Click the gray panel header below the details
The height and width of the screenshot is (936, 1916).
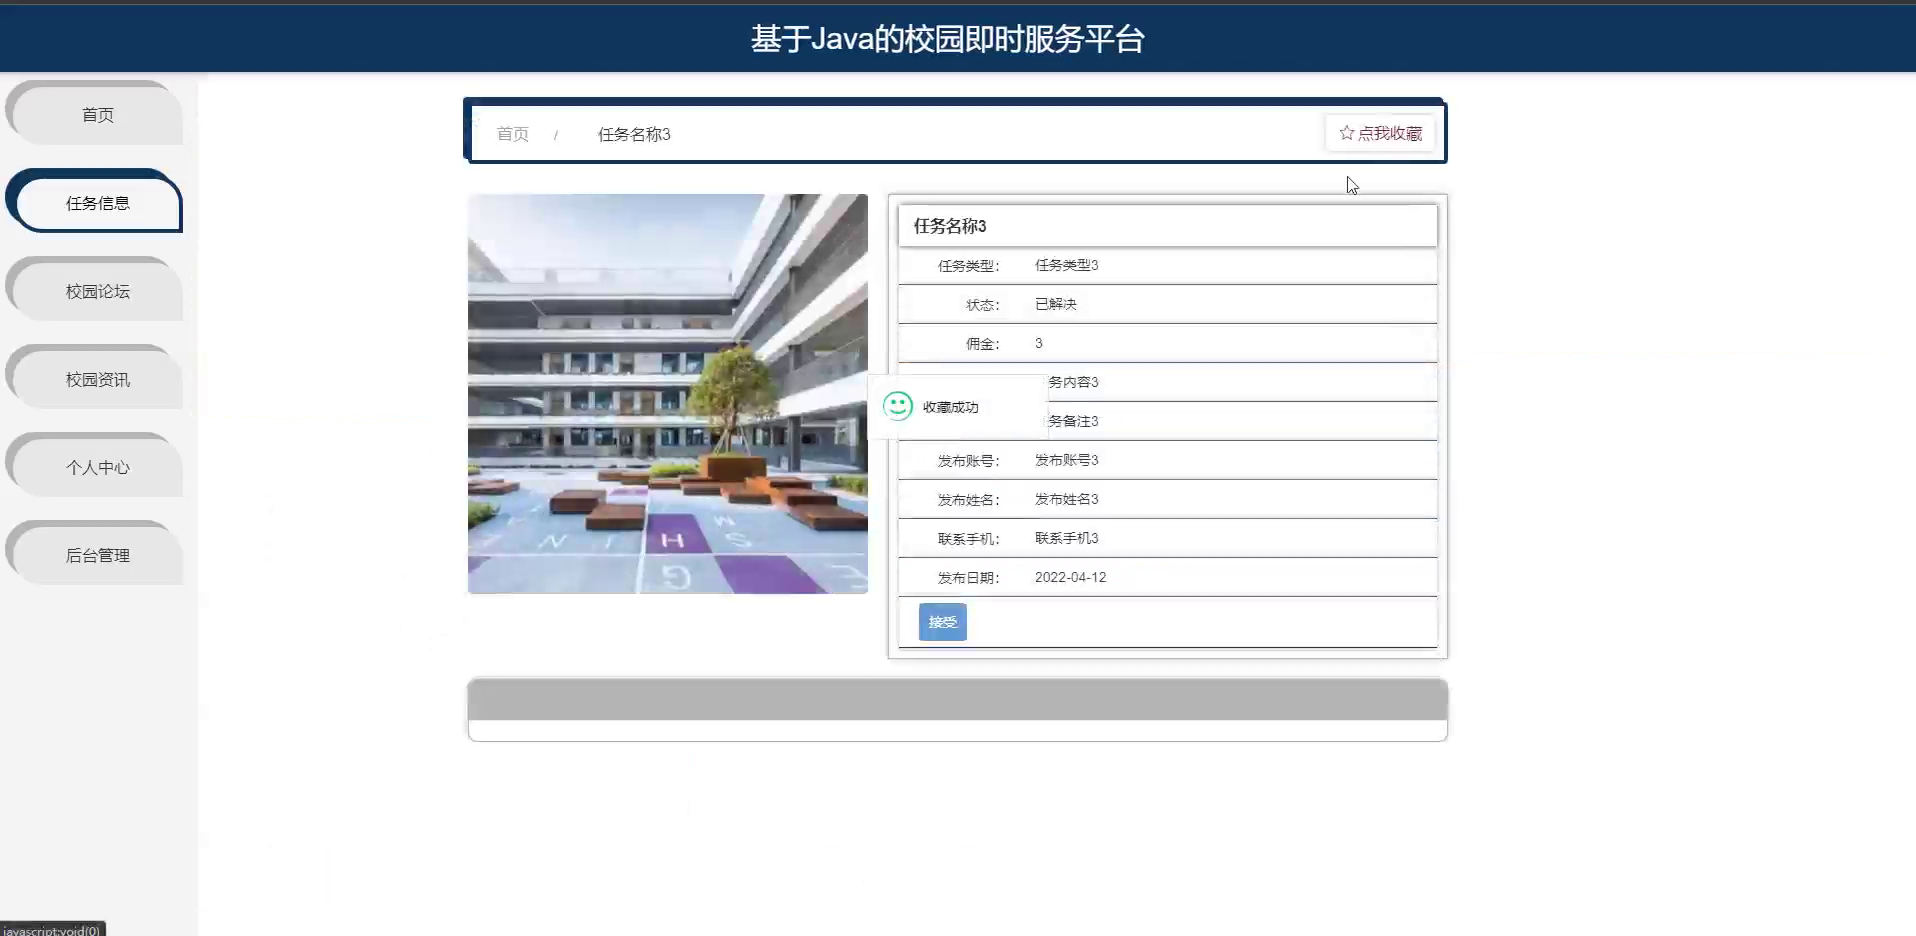pos(957,699)
